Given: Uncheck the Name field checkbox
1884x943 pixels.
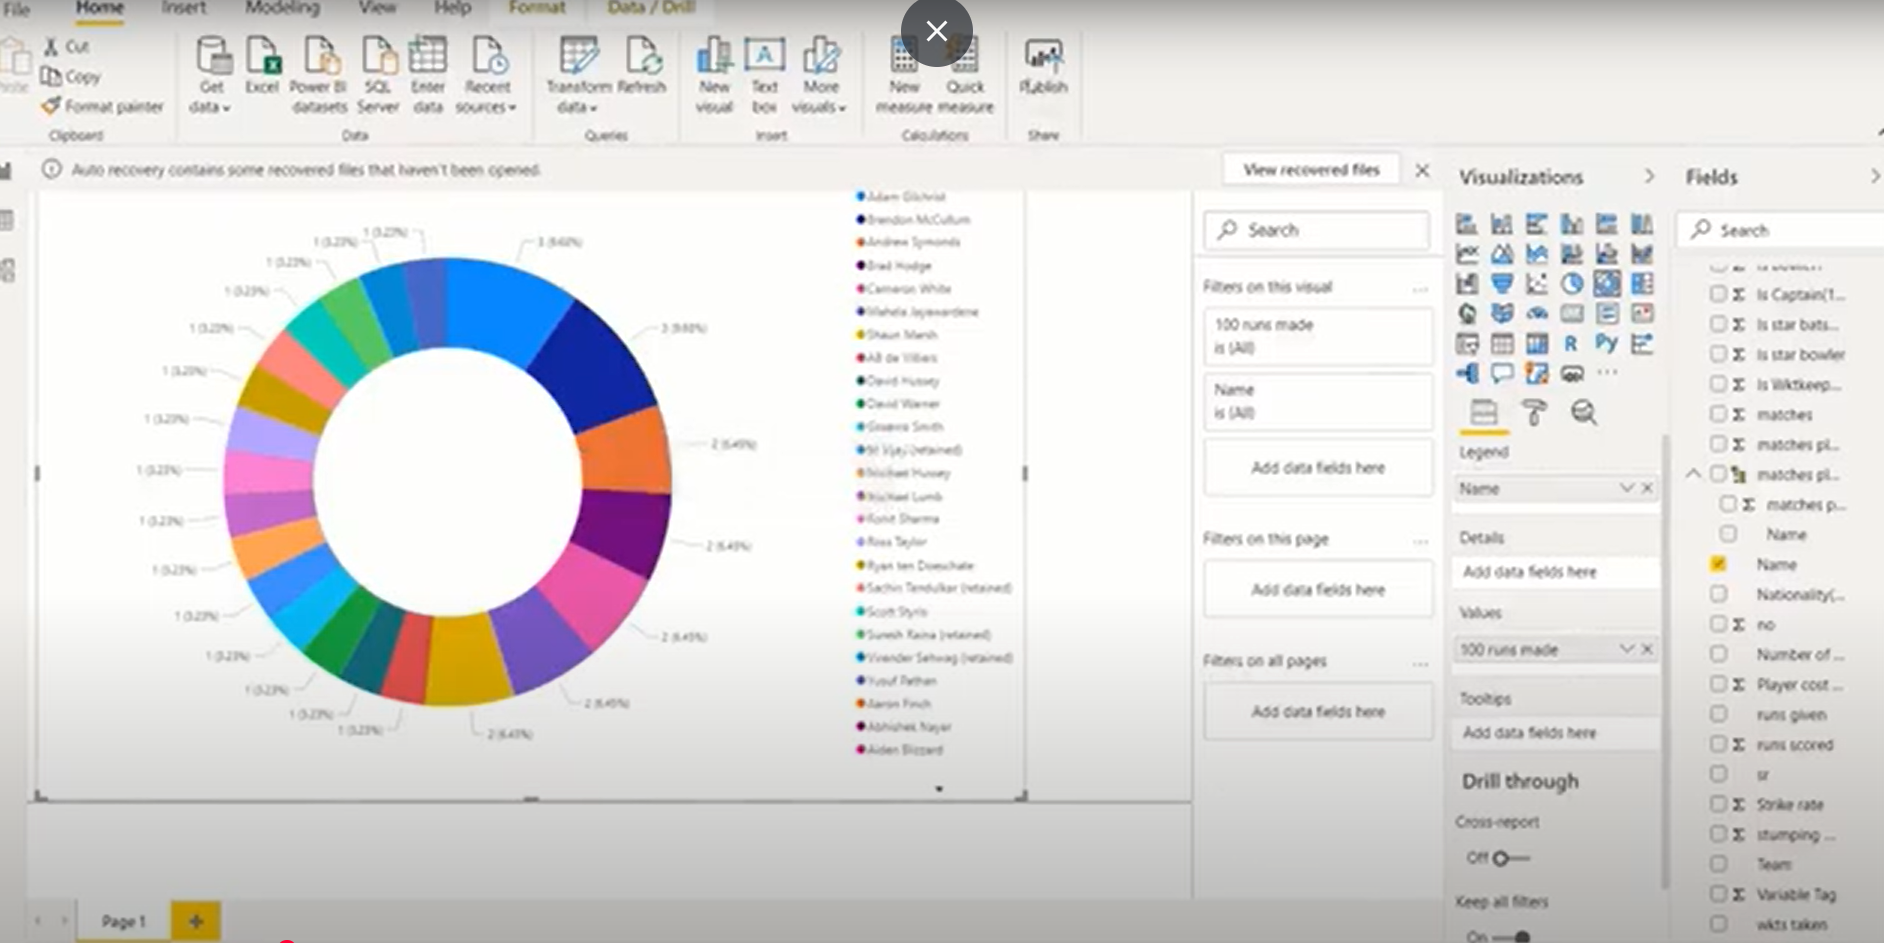Looking at the screenshot, I should (1719, 563).
